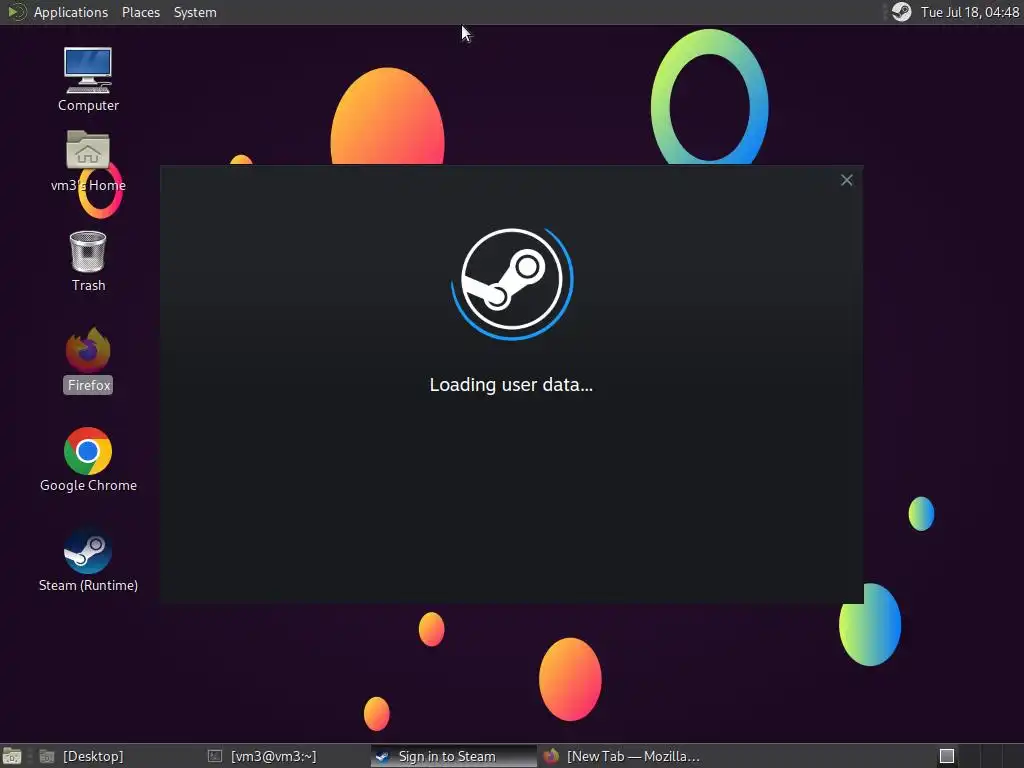
Task: Open the Applications menu
Action: [71, 12]
